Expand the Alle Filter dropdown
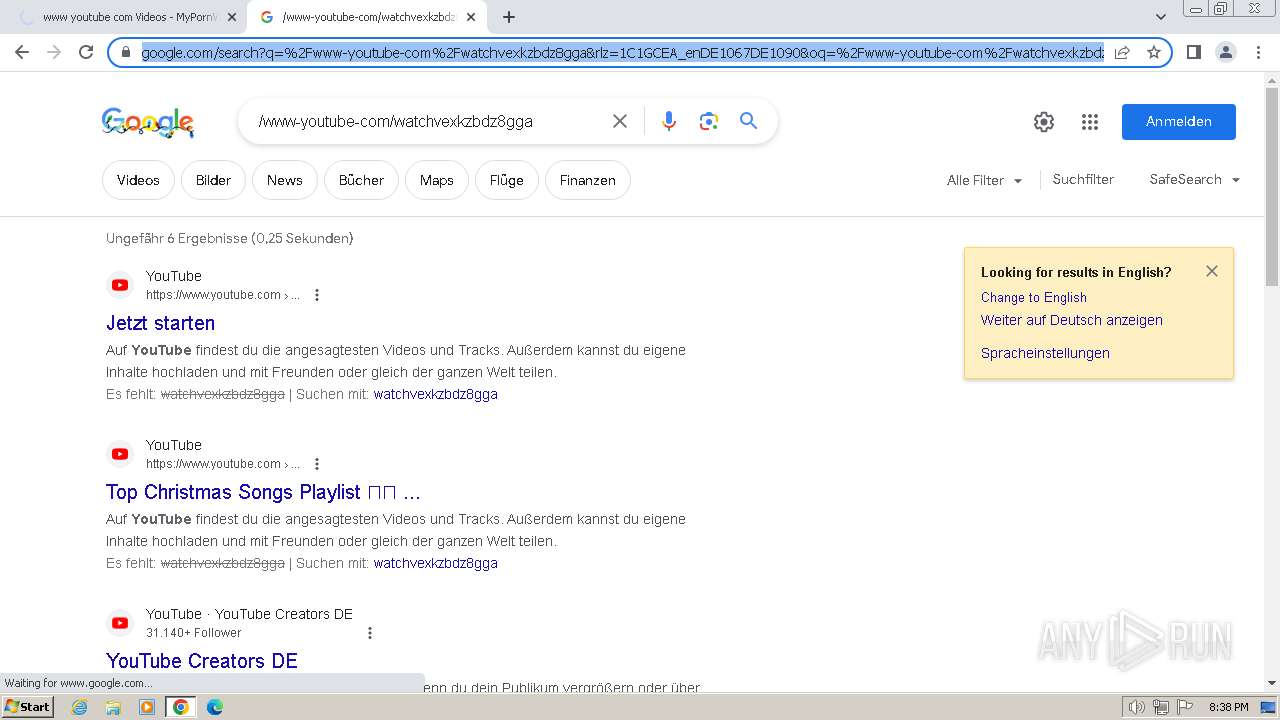 (985, 180)
